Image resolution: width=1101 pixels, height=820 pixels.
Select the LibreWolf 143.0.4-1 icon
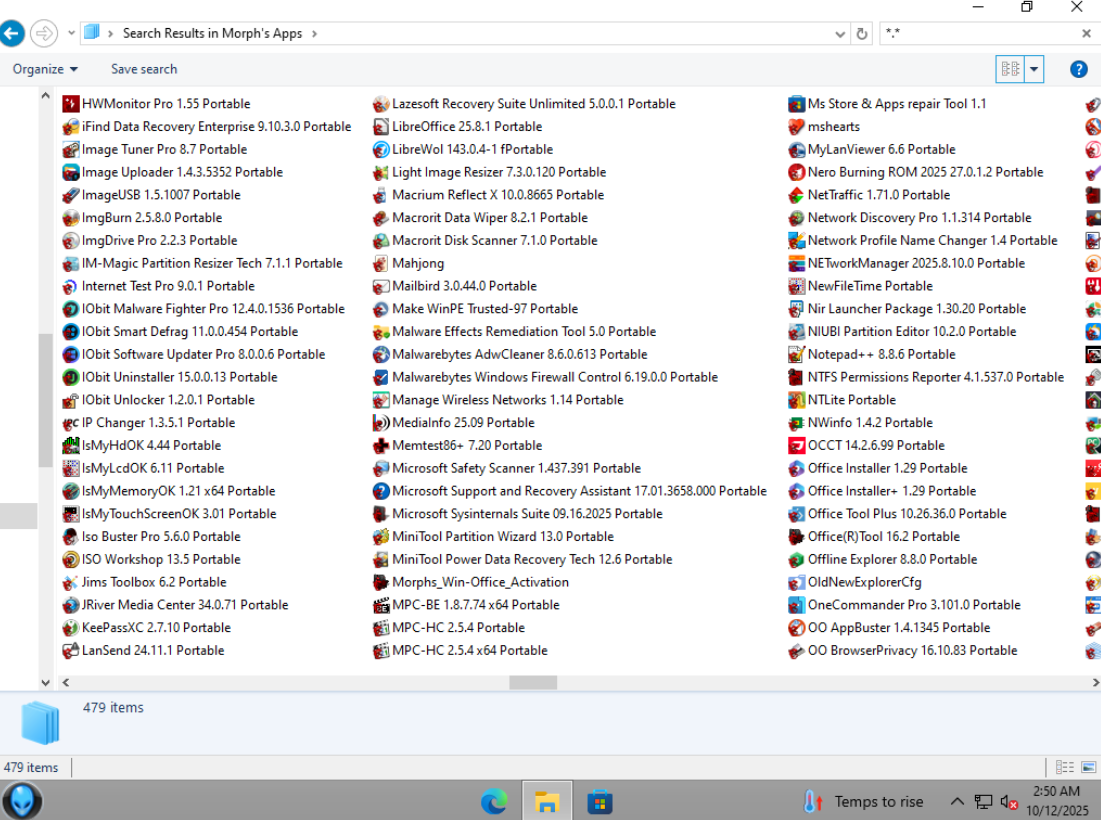(381, 150)
